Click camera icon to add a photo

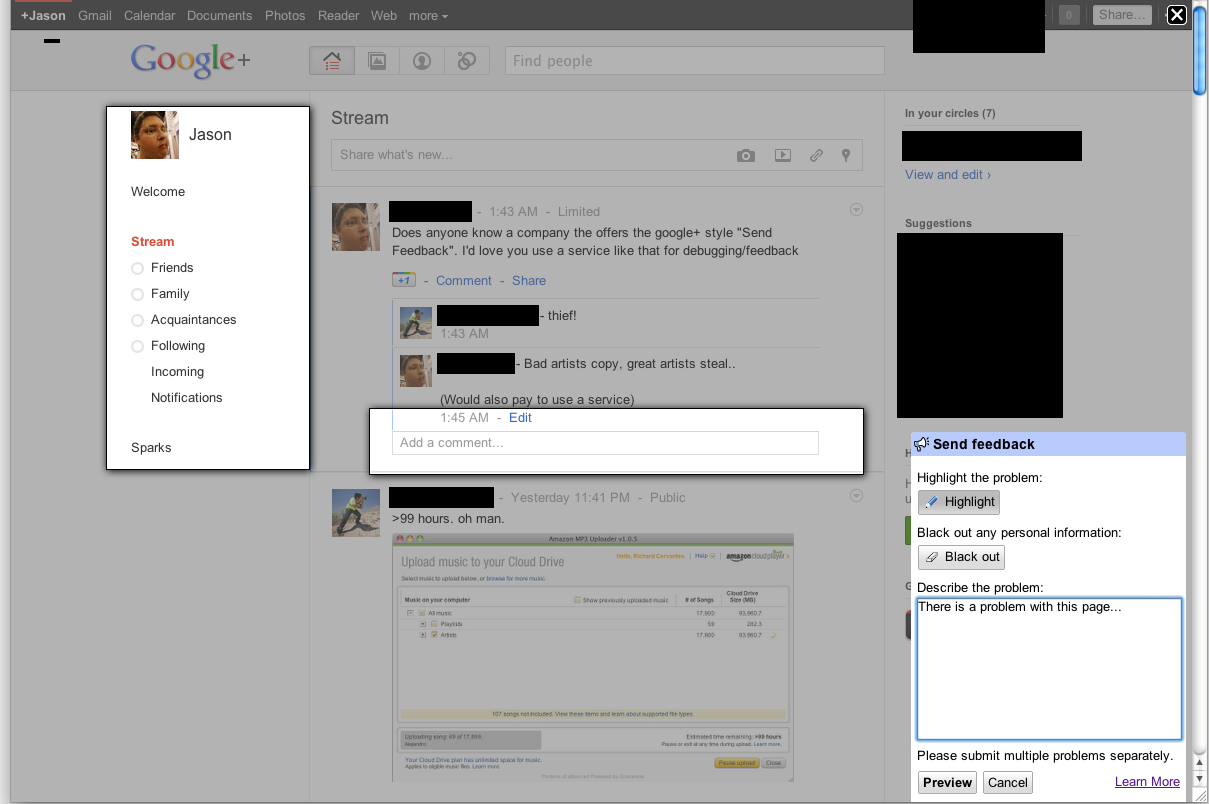pos(746,155)
